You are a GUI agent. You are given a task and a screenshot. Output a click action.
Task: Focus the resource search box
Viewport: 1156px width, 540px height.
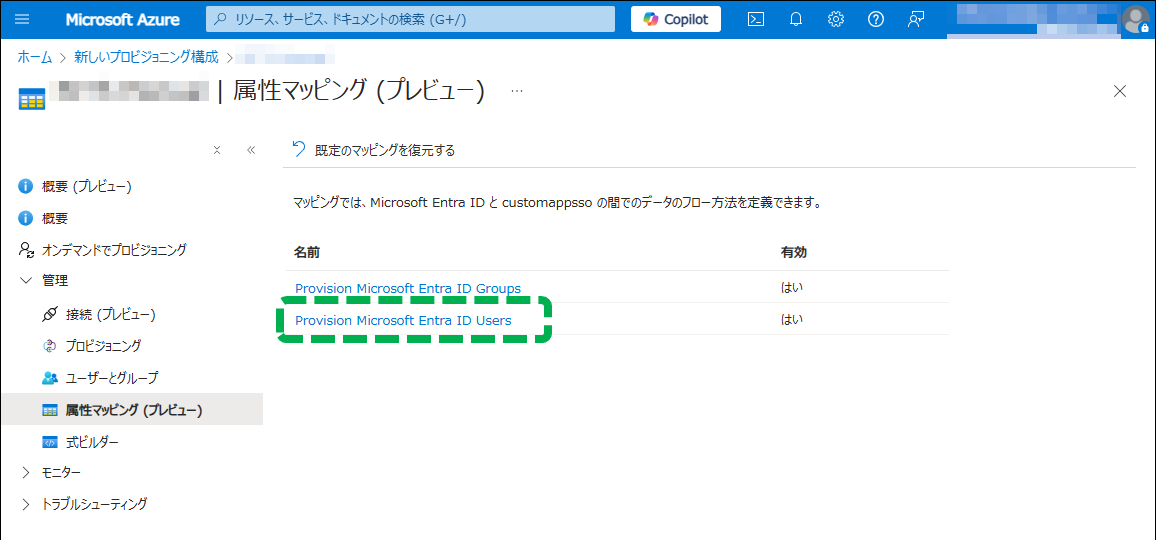tap(410, 19)
